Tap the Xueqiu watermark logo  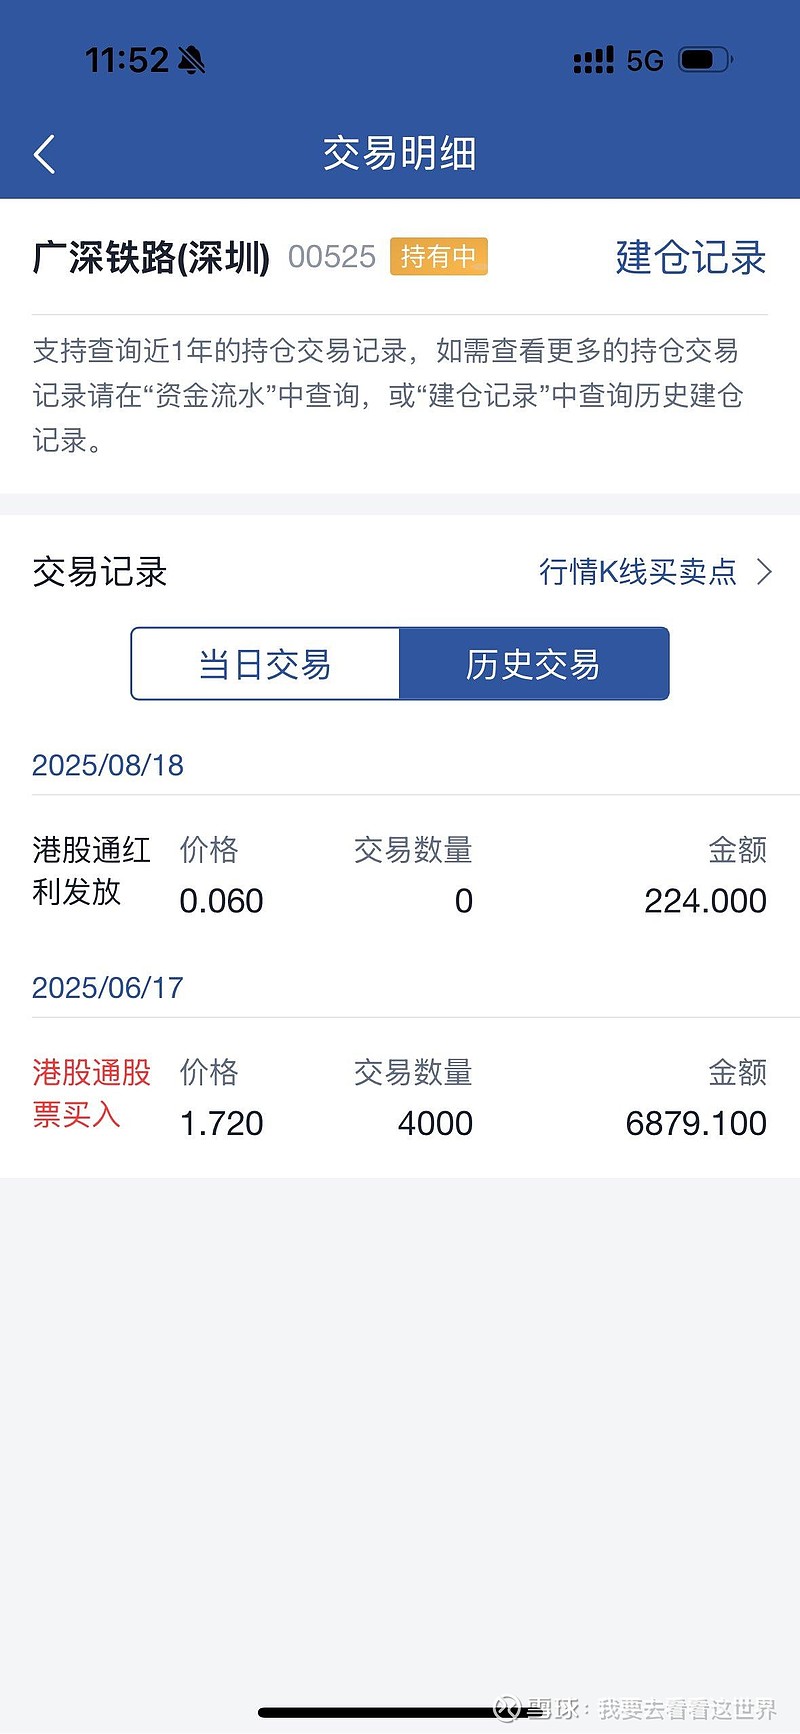tap(509, 1708)
